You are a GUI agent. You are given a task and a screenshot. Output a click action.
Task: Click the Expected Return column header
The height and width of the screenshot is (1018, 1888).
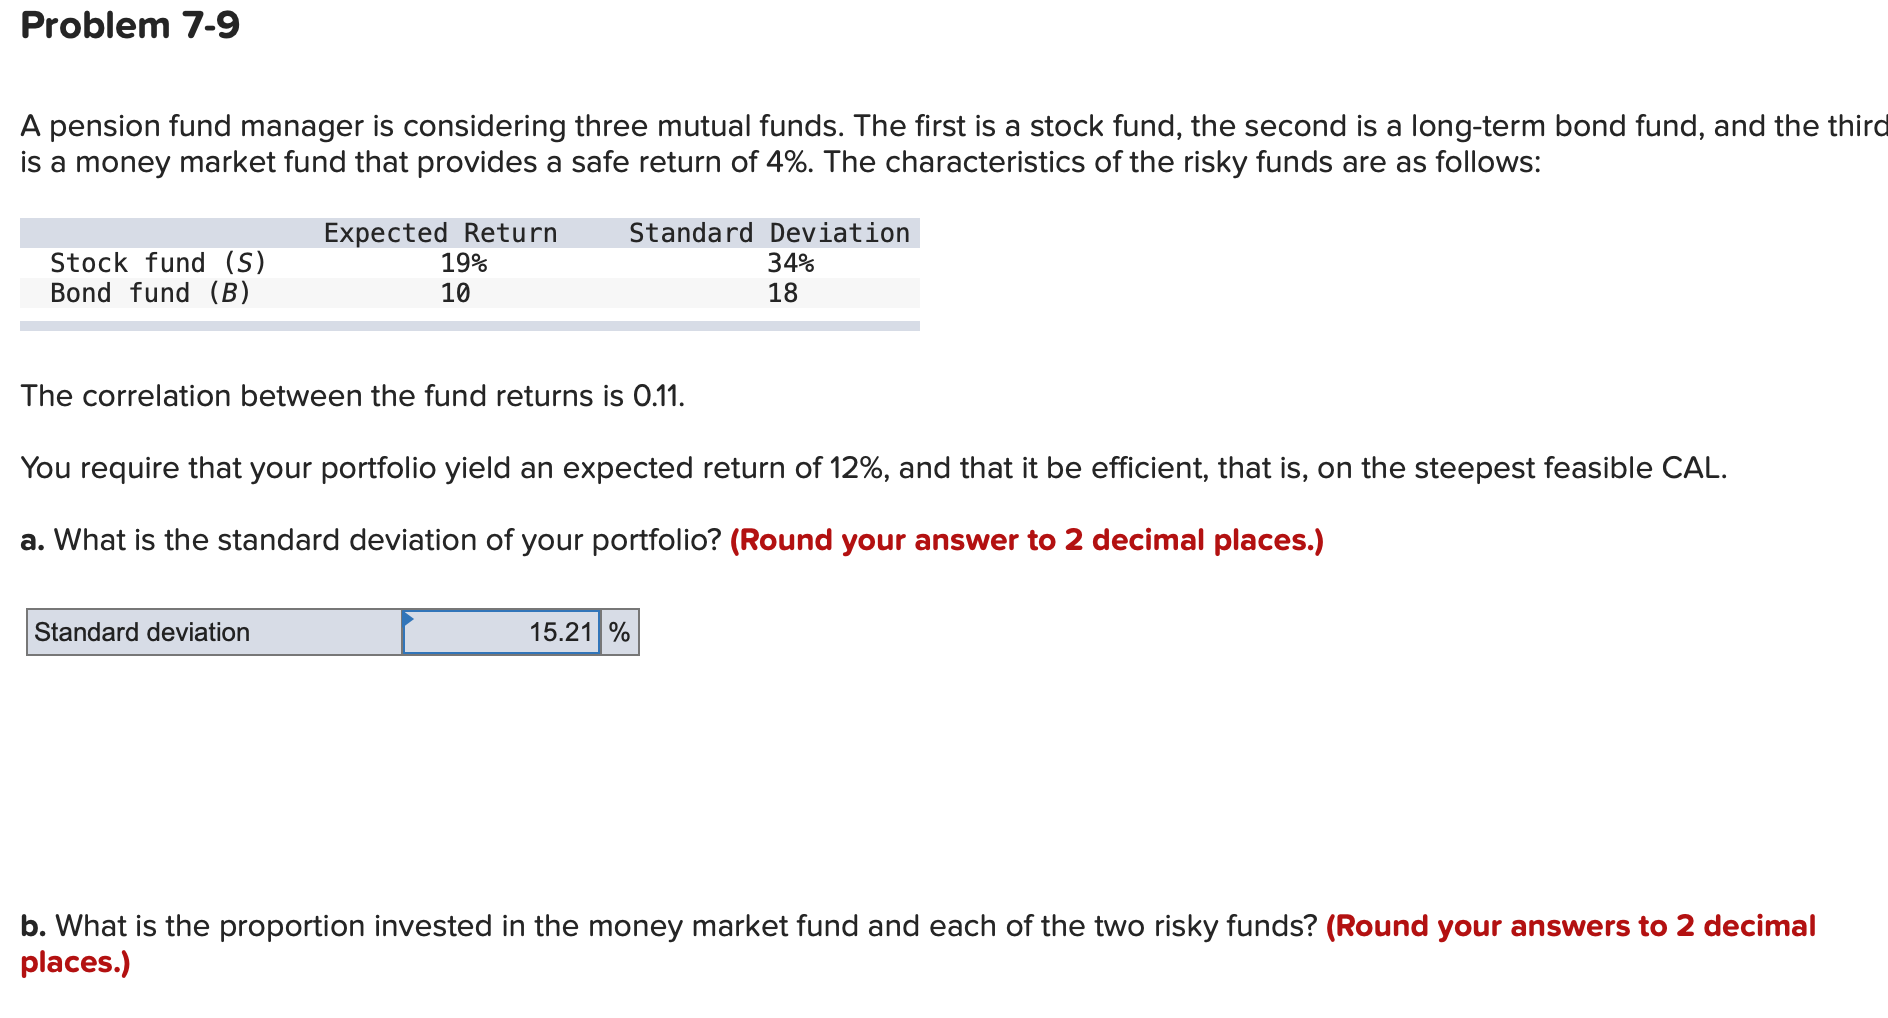440,232
